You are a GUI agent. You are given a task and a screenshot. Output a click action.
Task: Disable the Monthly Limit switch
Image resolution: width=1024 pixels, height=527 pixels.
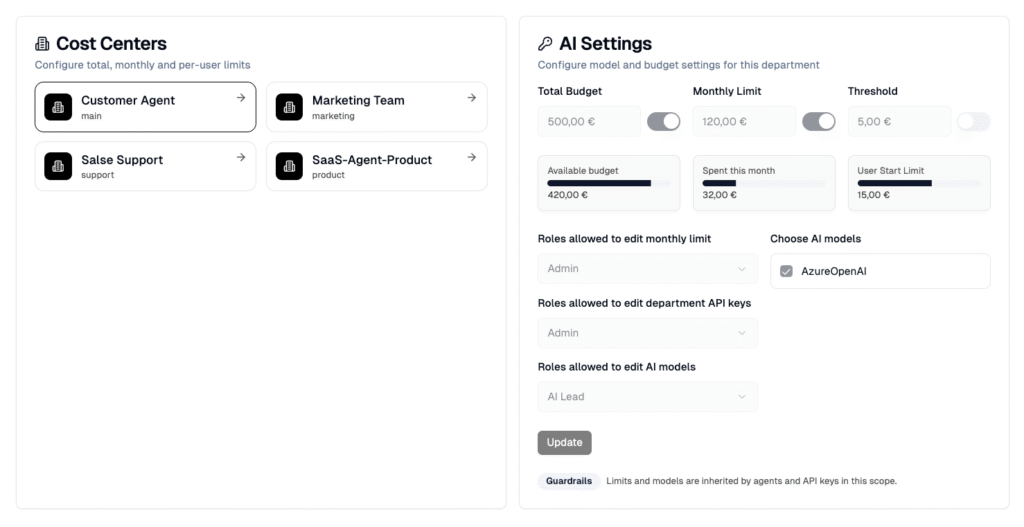tap(818, 122)
